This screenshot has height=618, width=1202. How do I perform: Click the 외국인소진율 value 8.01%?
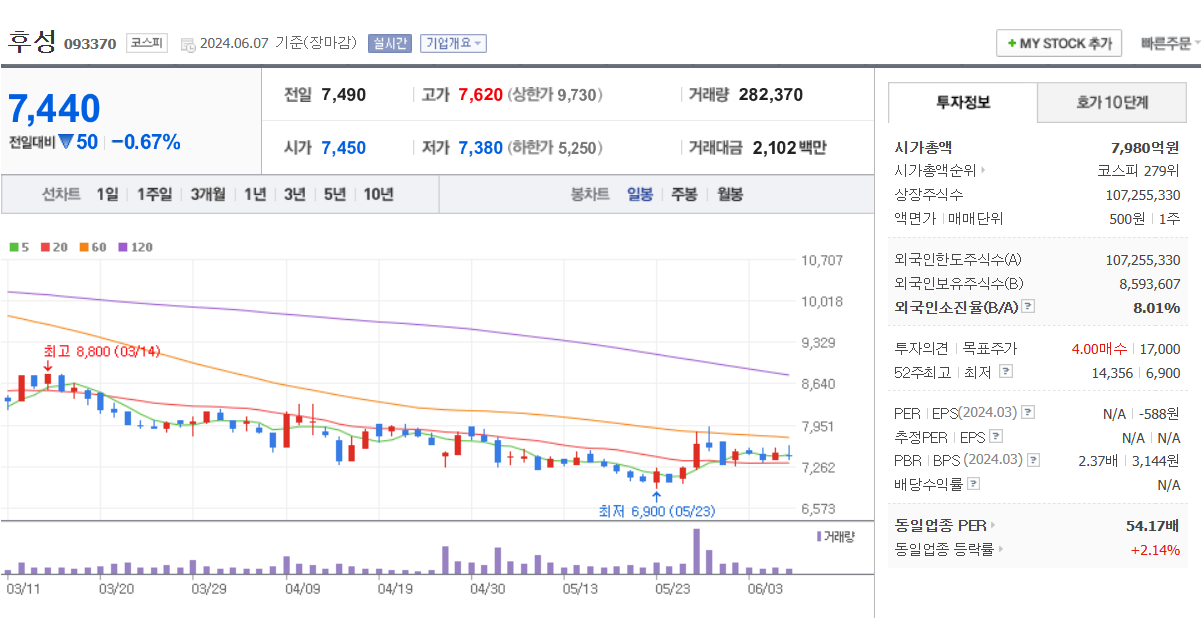coord(1157,307)
